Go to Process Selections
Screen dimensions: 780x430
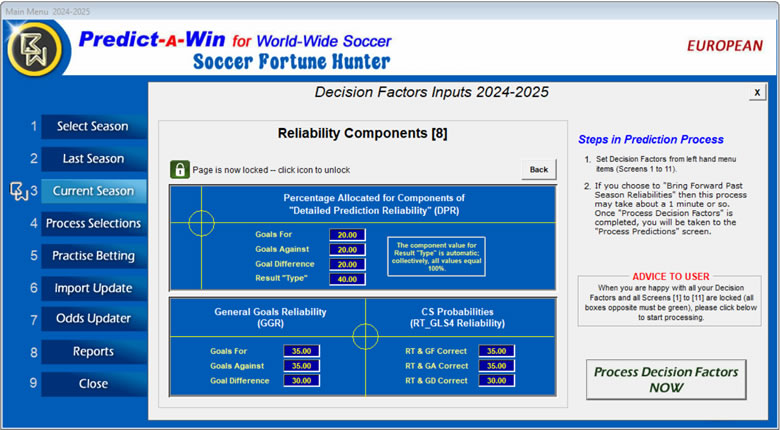(94, 223)
